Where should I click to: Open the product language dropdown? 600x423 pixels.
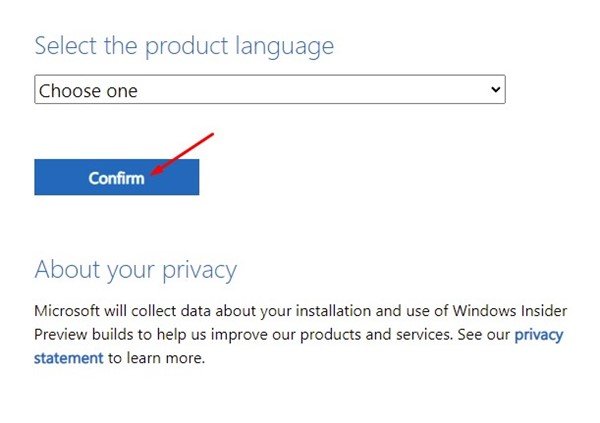[x=269, y=91]
